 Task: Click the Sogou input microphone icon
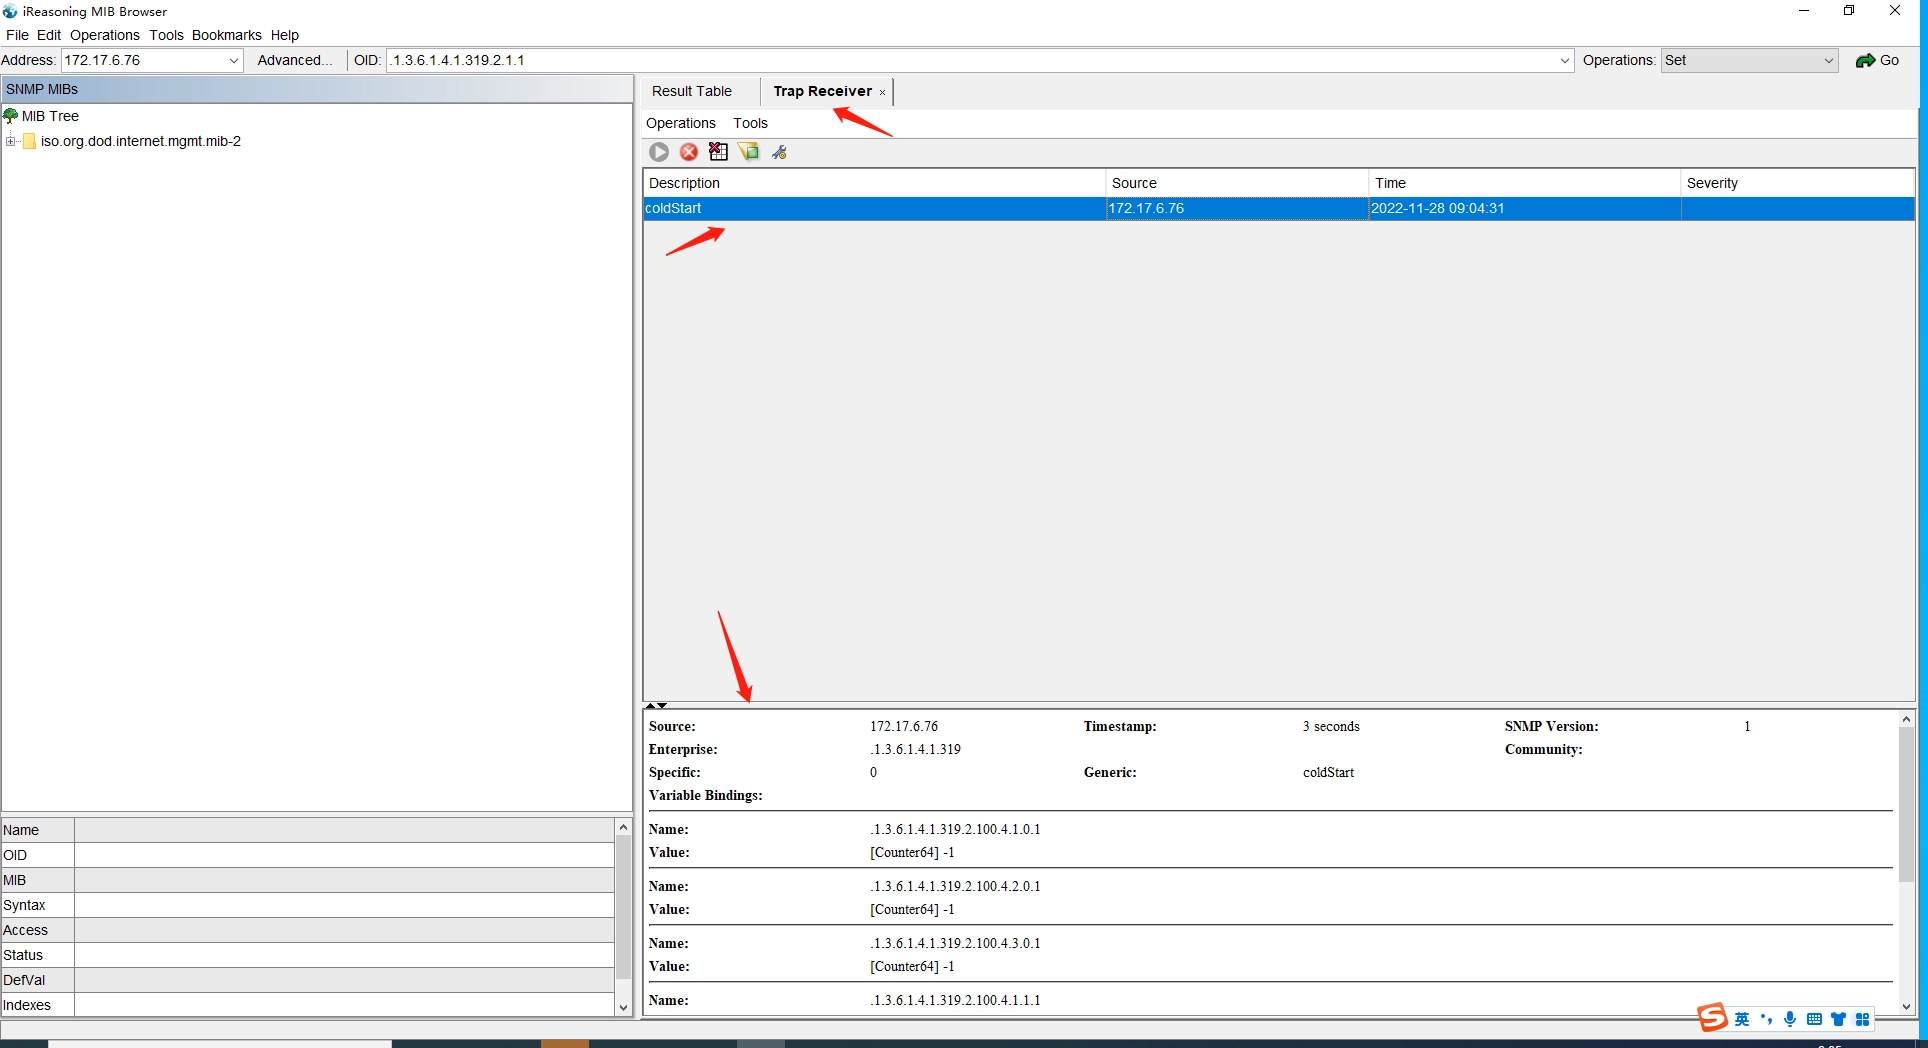[1790, 1019]
